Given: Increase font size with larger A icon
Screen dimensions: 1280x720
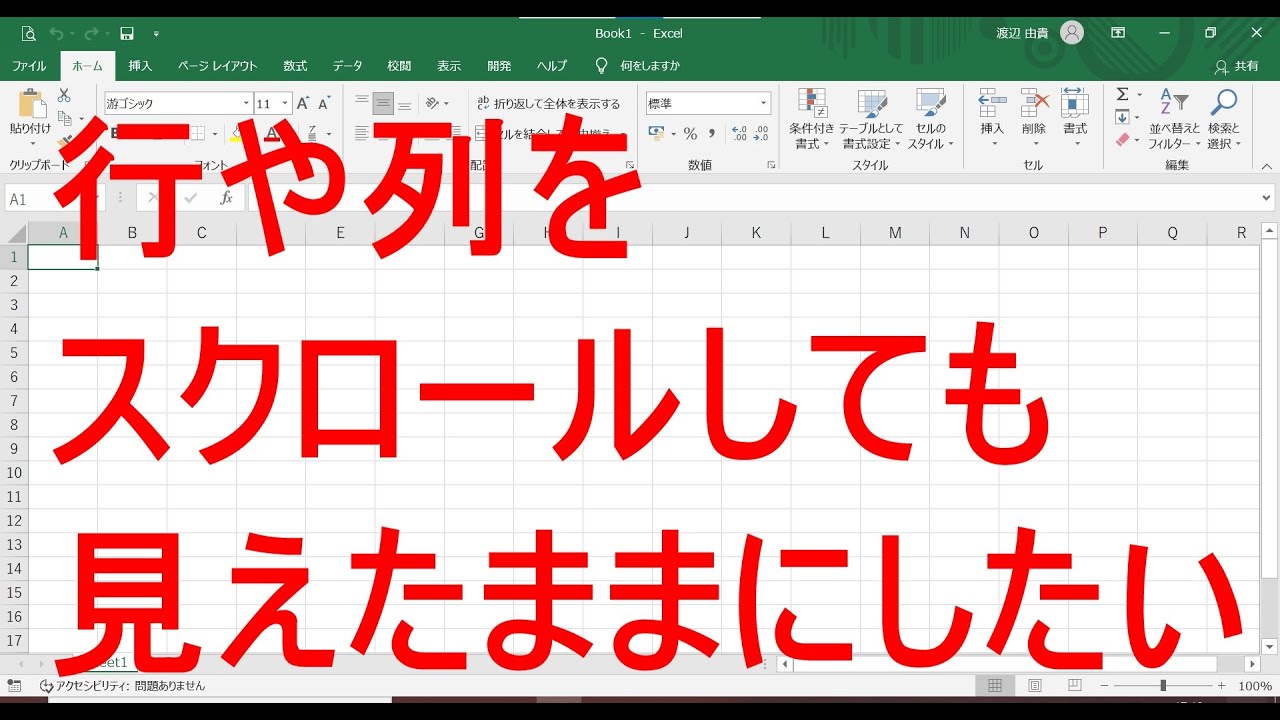Looking at the screenshot, I should pyautogui.click(x=303, y=103).
